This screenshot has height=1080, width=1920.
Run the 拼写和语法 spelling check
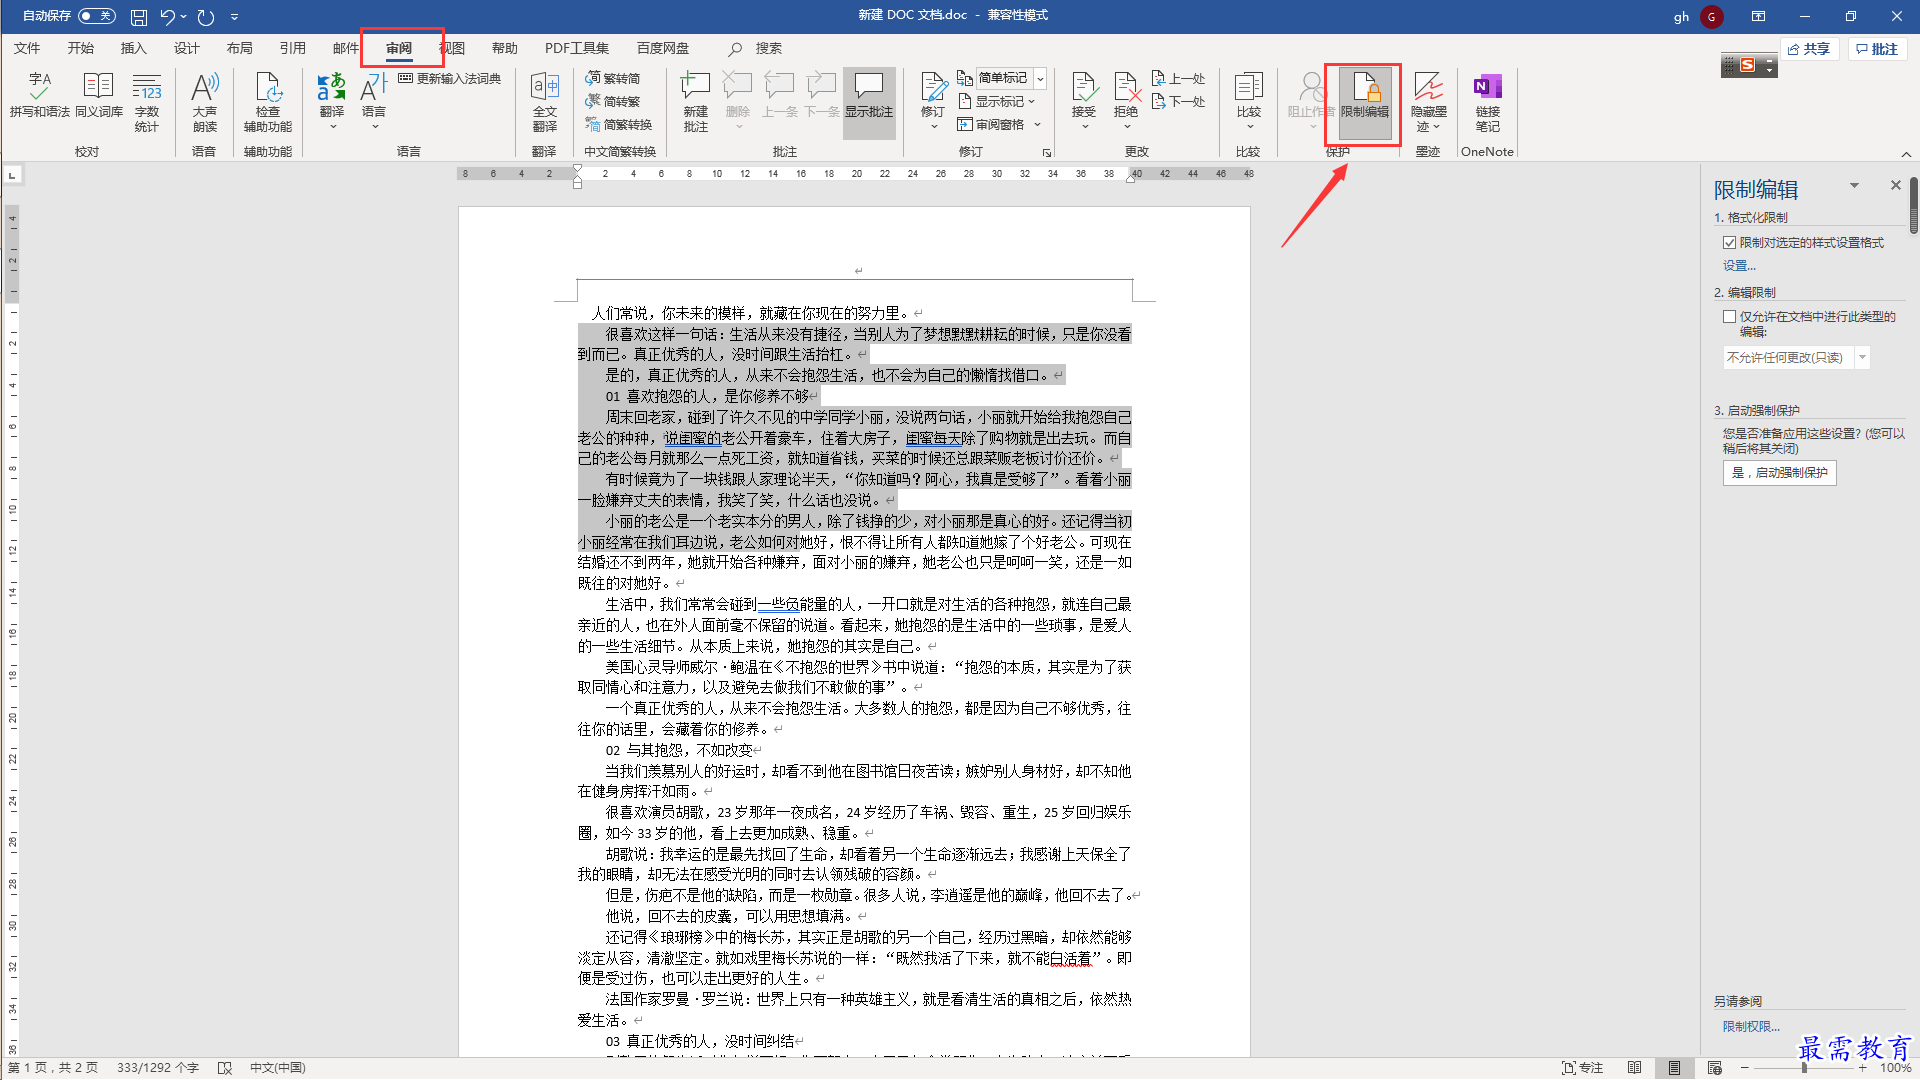pos(40,95)
